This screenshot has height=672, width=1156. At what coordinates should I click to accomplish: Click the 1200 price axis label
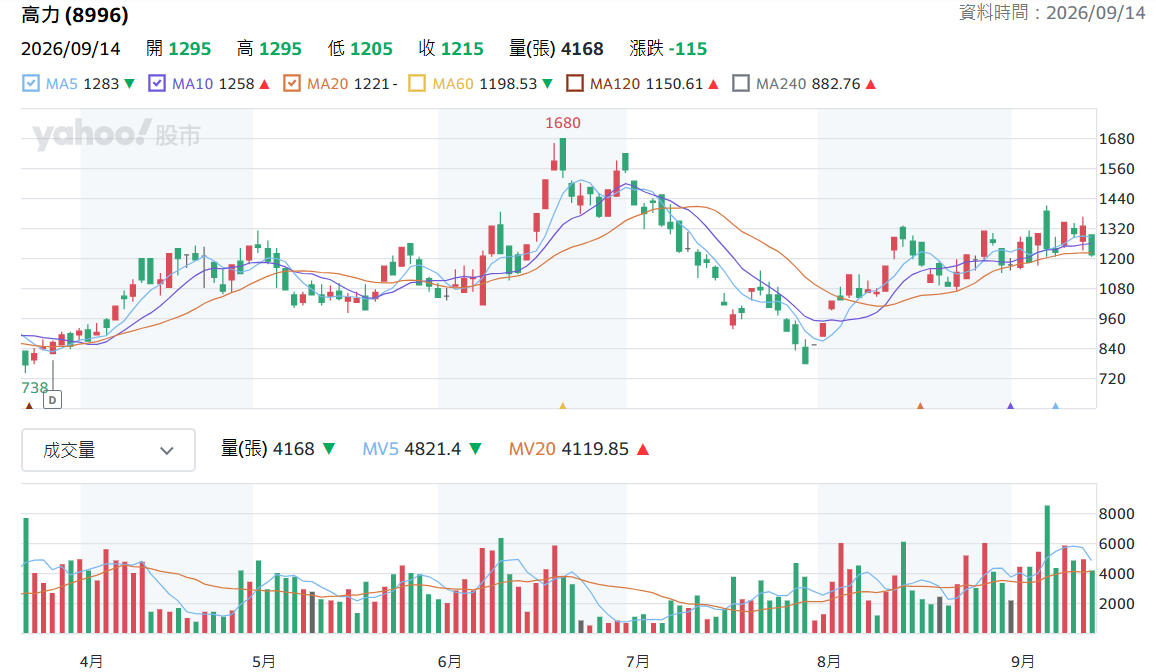tap(1116, 259)
